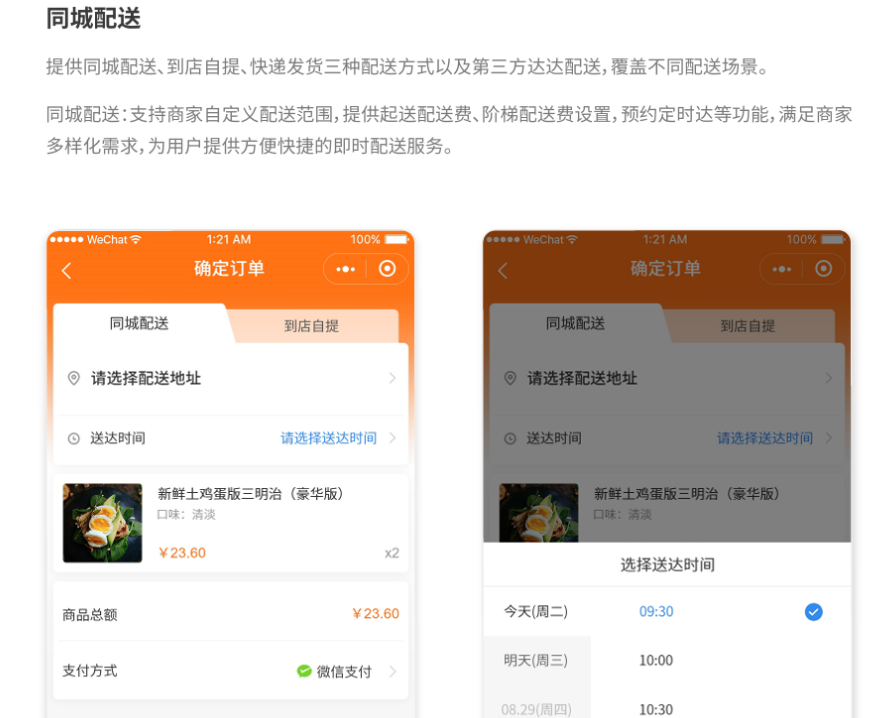Expand delivery time chevron in right phone
The width and height of the screenshot is (873, 718).
[x=829, y=438]
